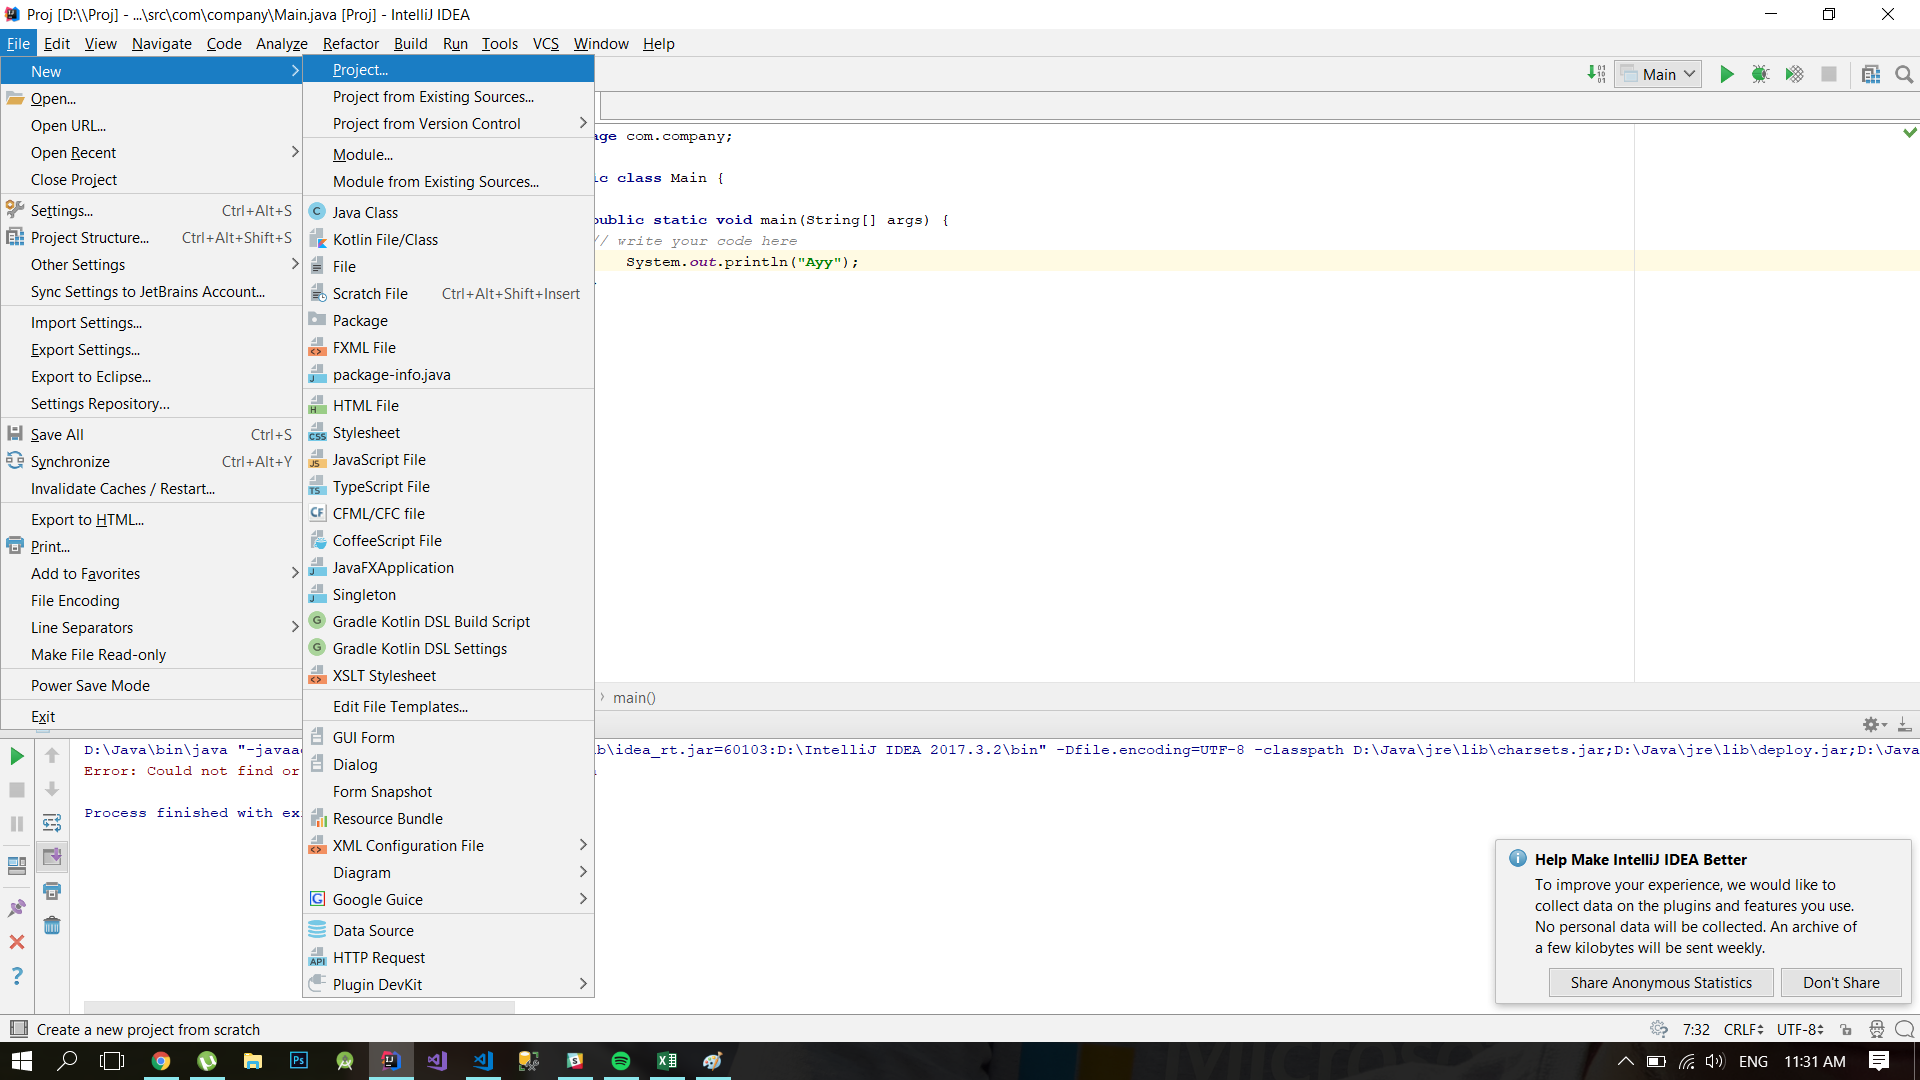Click the 7:32 cursor position indicator
The width and height of the screenshot is (1920, 1080).
click(1696, 1029)
